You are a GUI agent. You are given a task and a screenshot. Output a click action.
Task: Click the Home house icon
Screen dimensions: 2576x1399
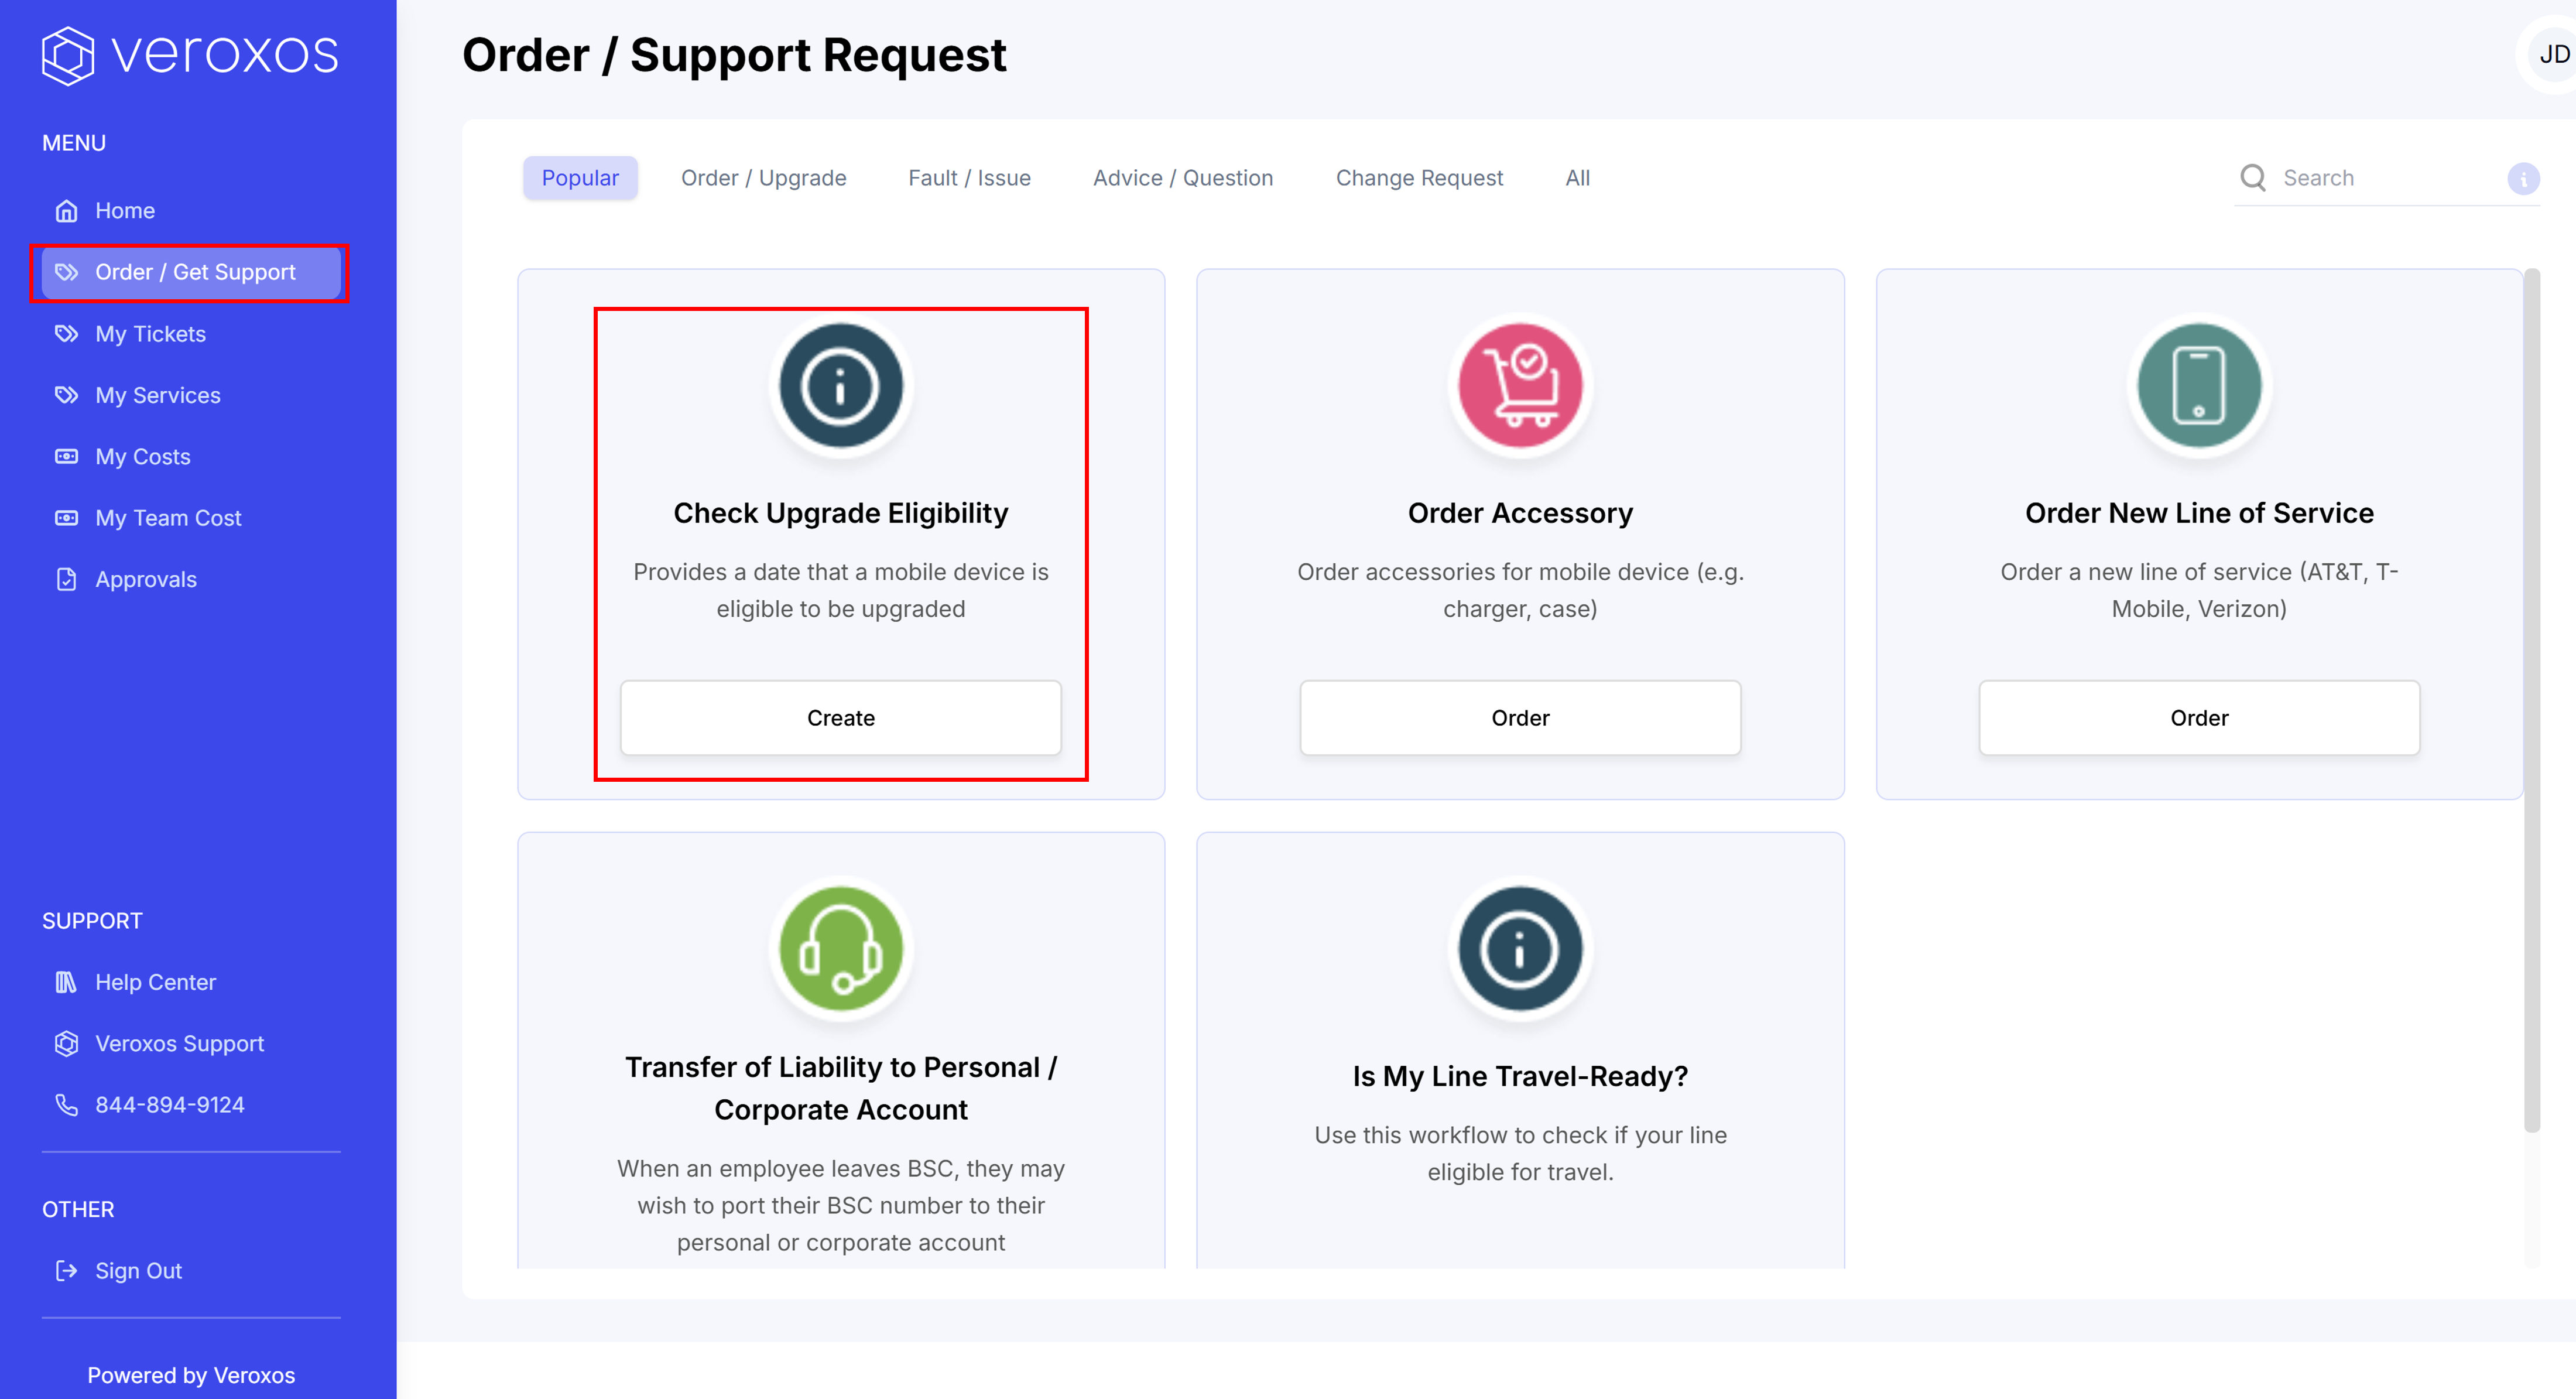point(66,211)
